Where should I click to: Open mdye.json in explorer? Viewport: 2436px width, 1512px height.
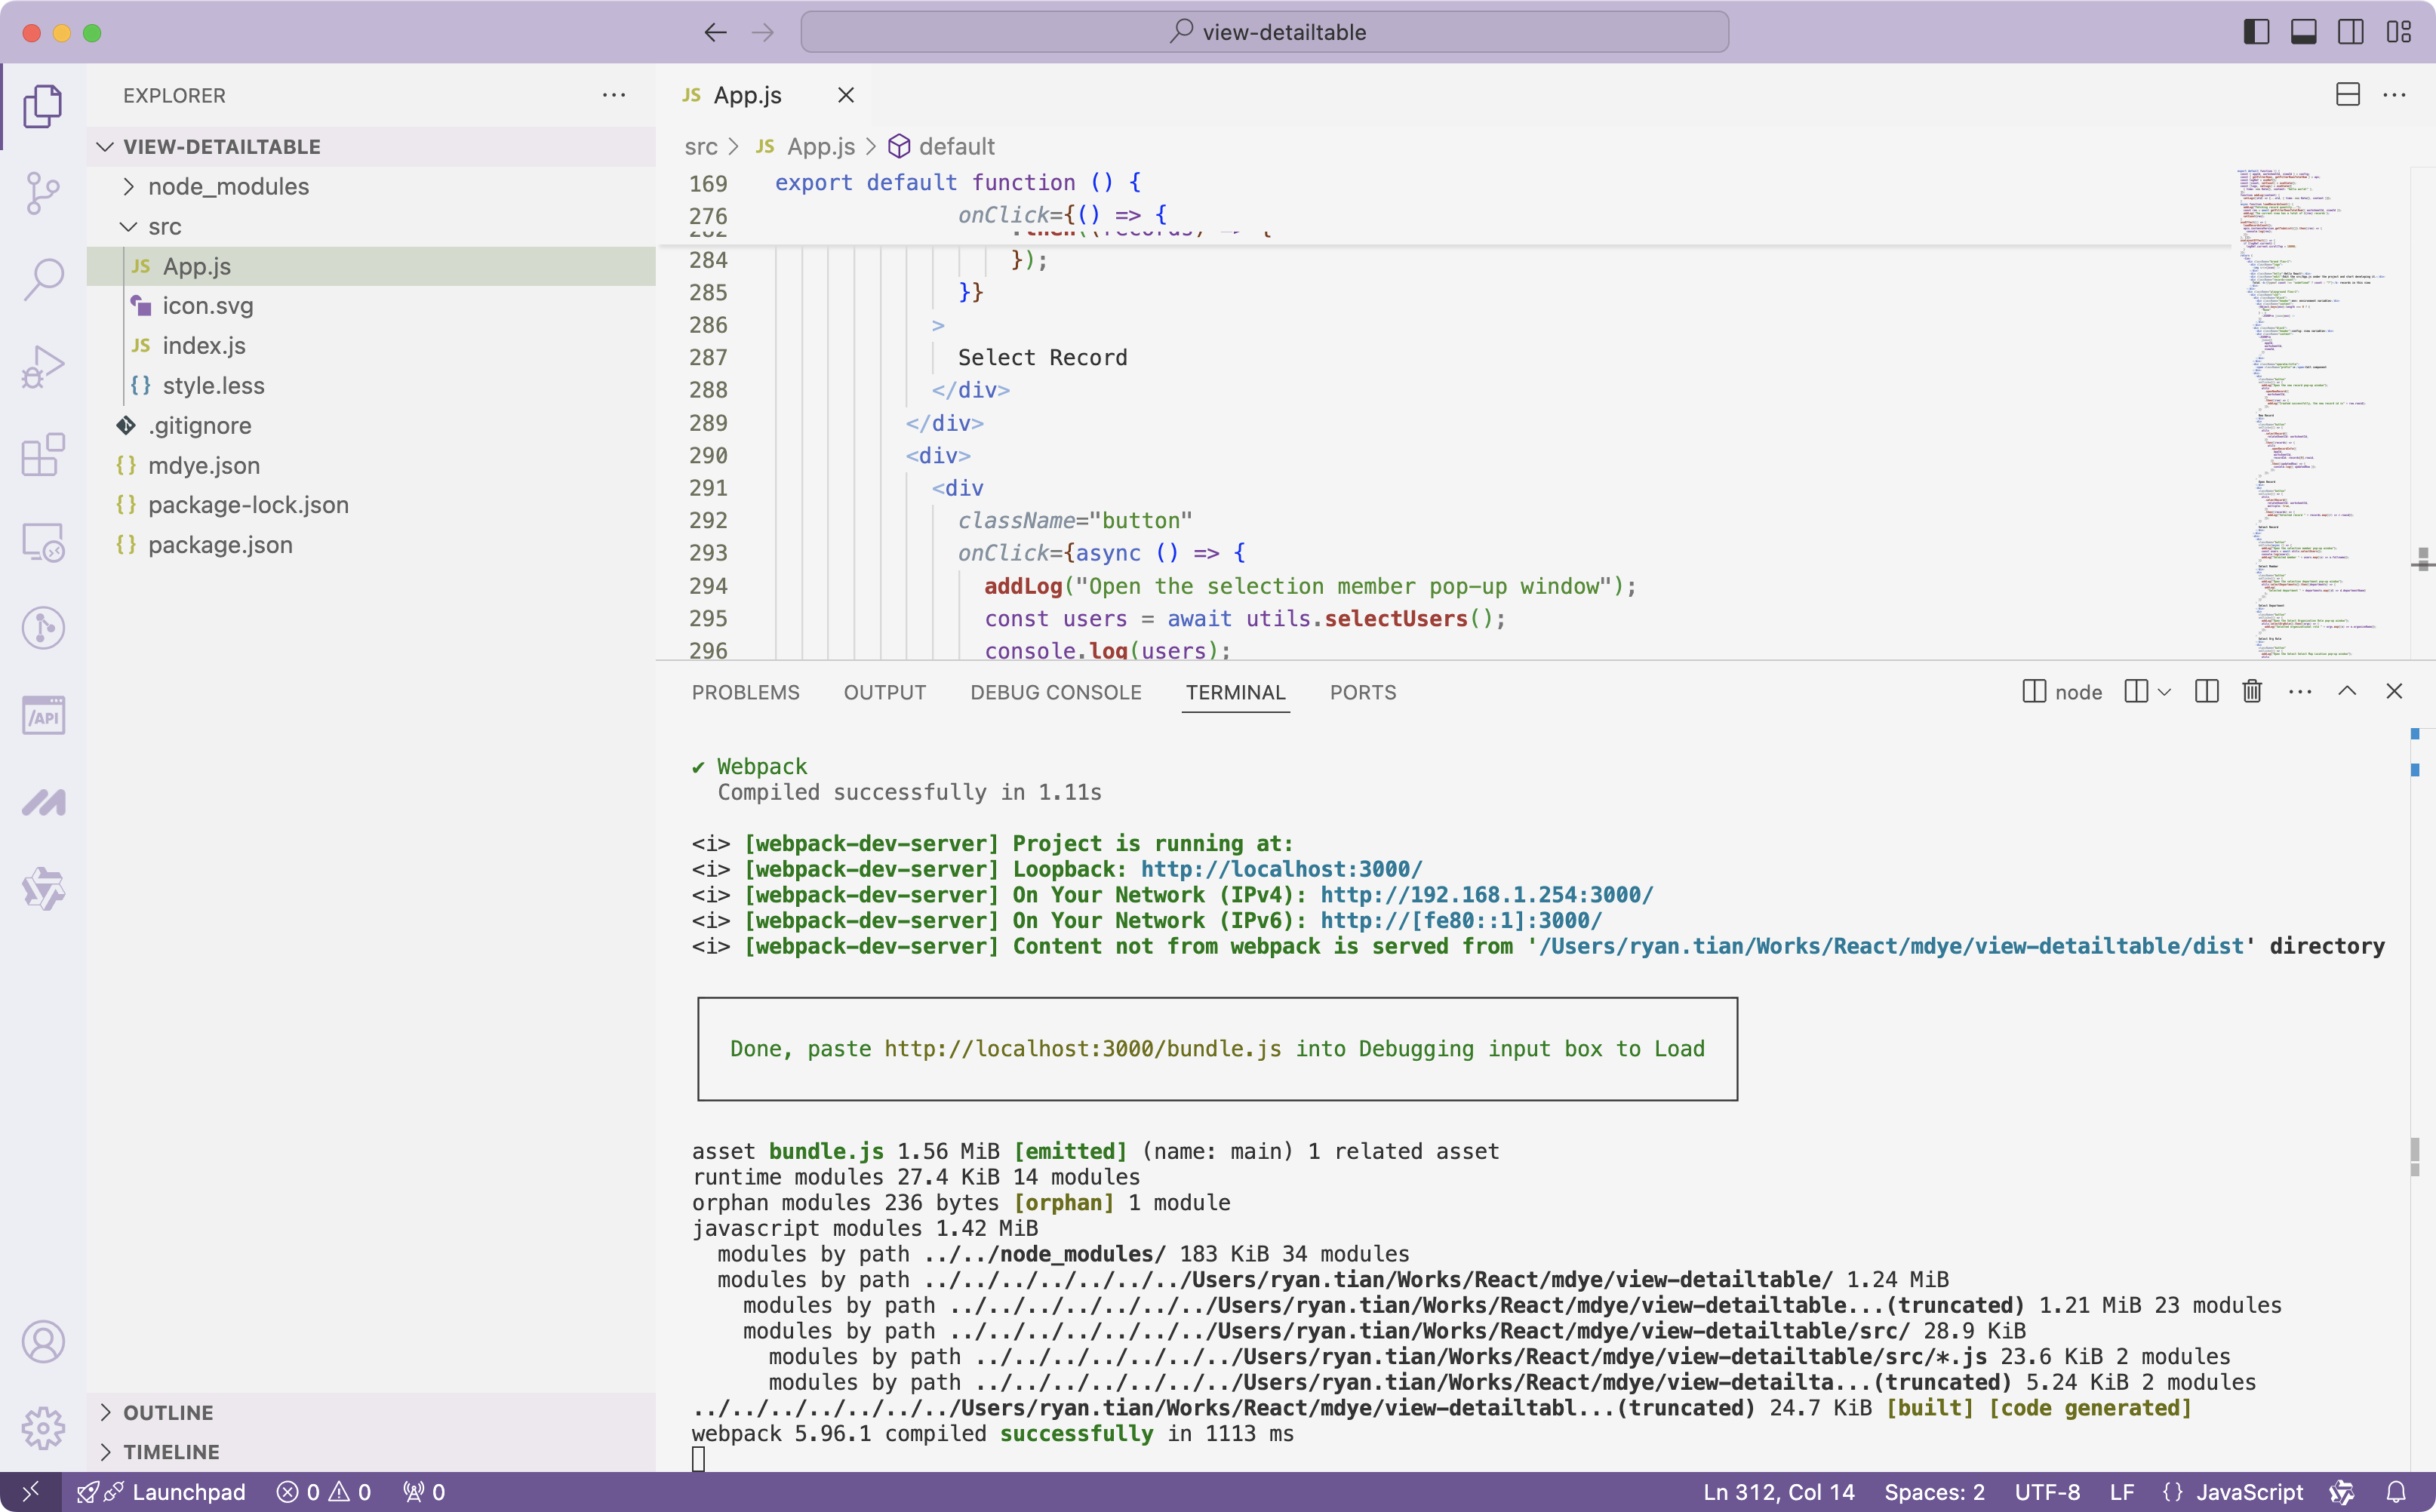click(371, 466)
